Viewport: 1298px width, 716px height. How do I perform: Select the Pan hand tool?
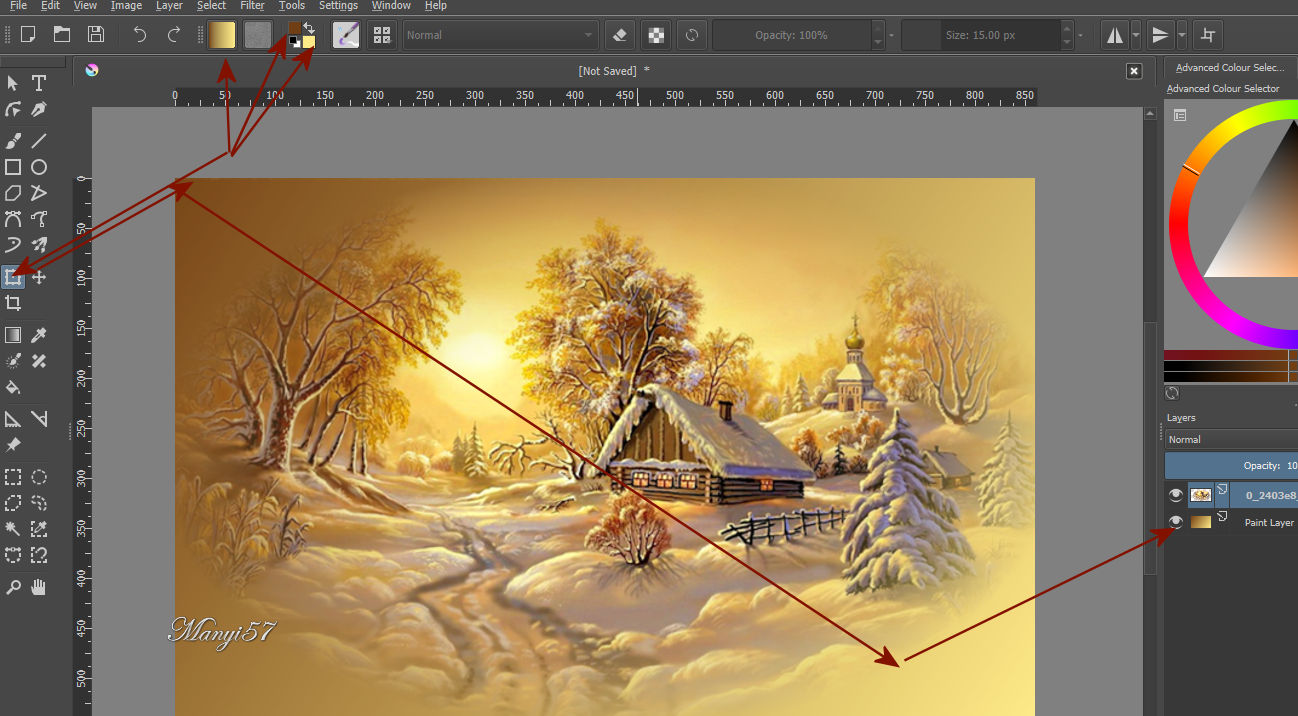pos(39,587)
